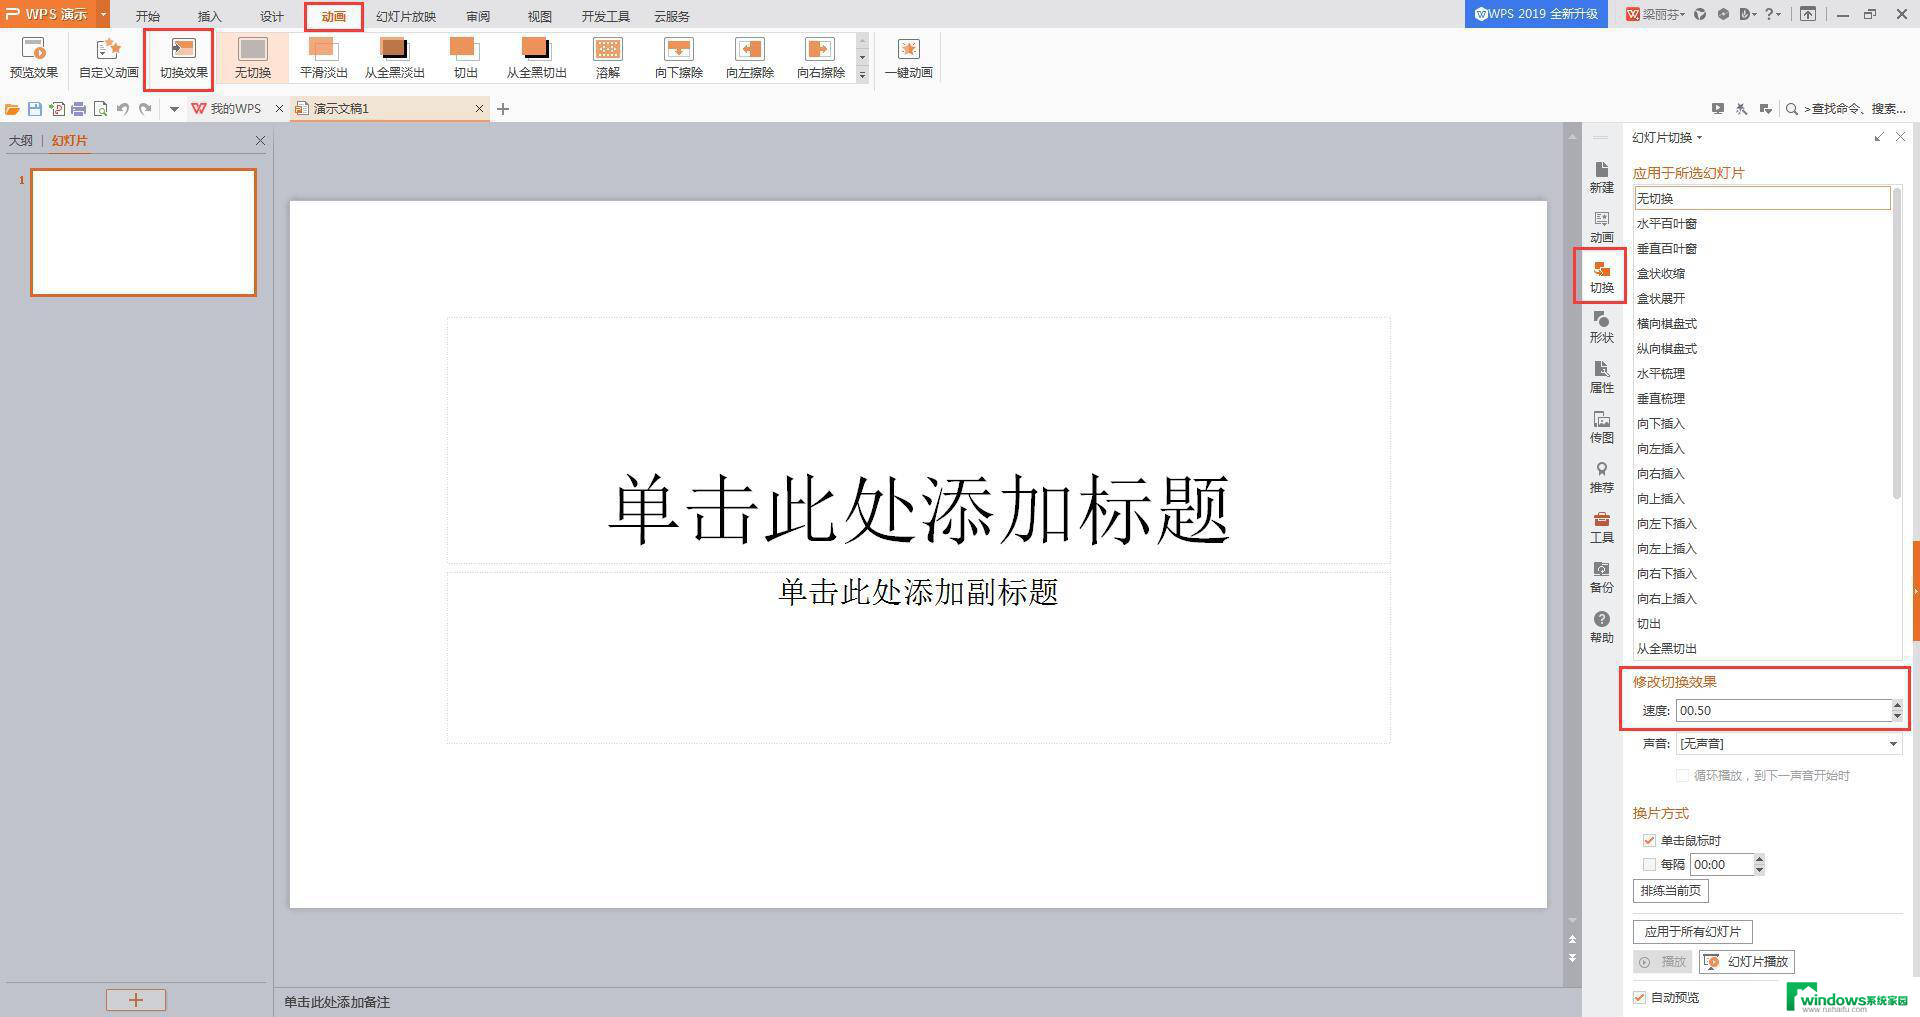Screen dimensions: 1920x1017
Task: Switch to the 审阅 ribbon tab
Action: coord(478,16)
